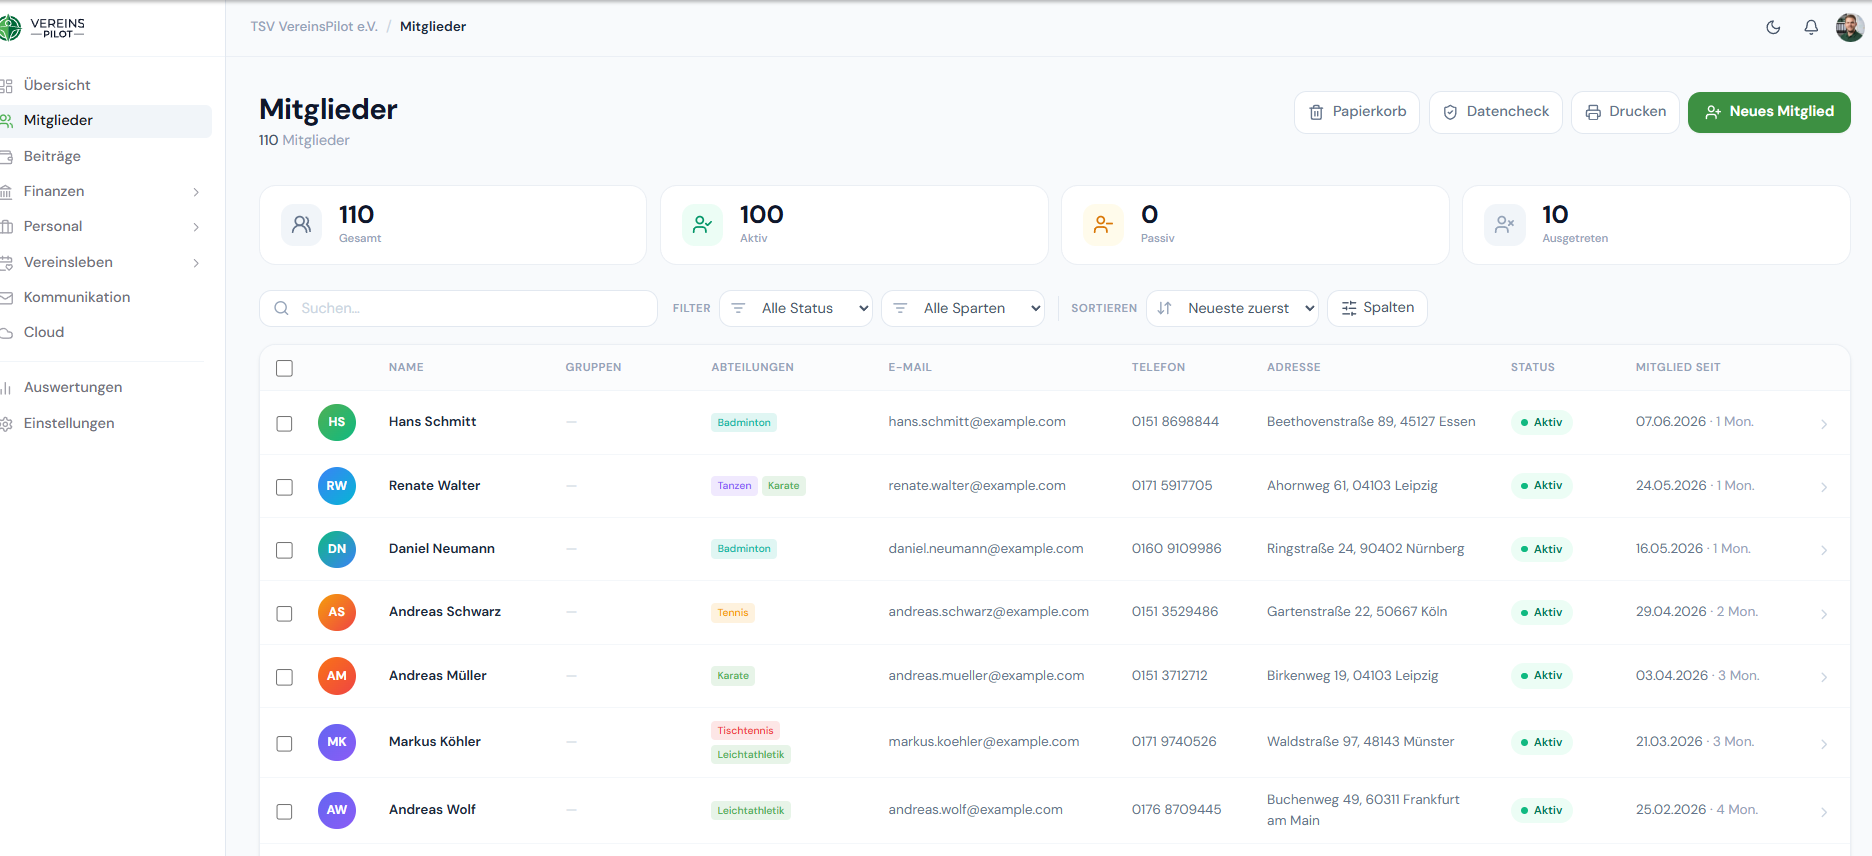This screenshot has height=856, width=1872.
Task: Toggle dark mode moon icon
Action: tap(1773, 27)
